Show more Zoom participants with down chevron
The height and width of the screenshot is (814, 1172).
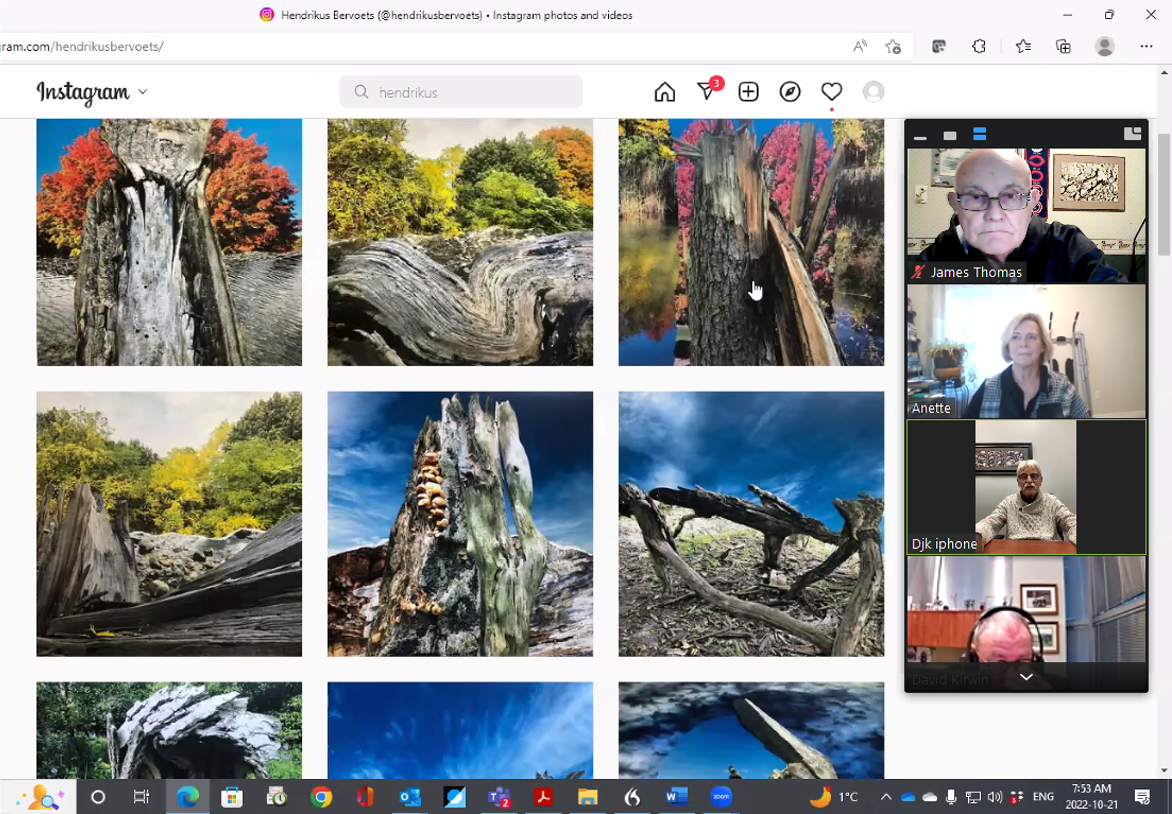click(x=1026, y=677)
